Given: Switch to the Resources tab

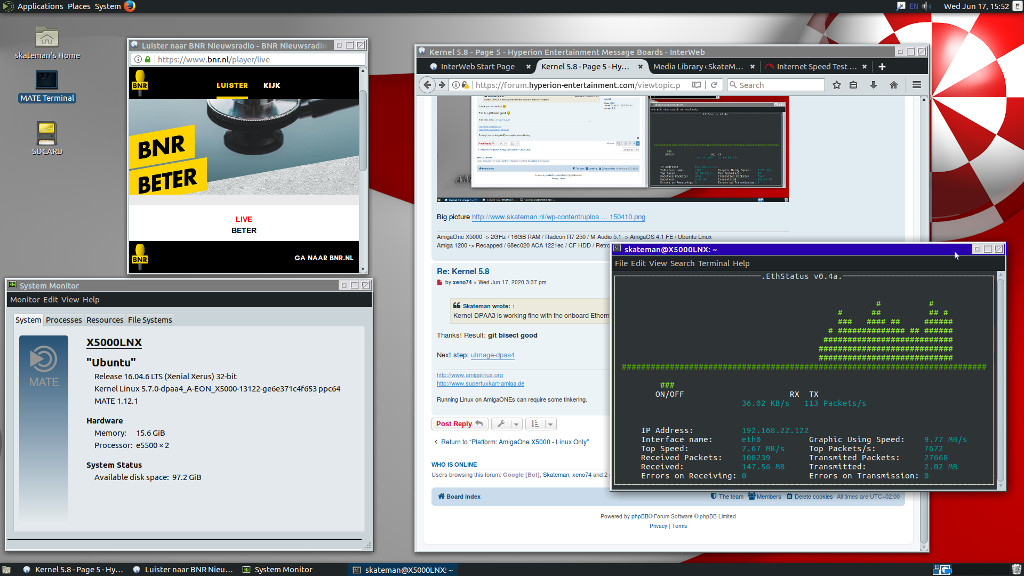Looking at the screenshot, I should (x=104, y=320).
